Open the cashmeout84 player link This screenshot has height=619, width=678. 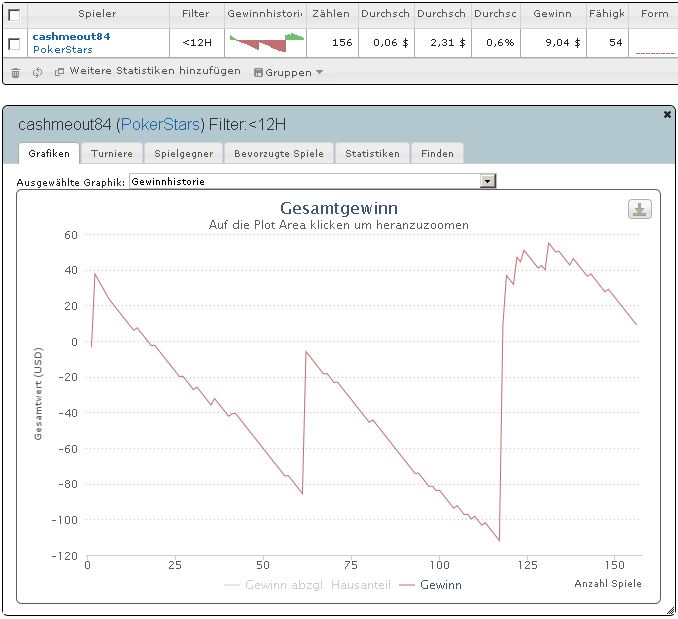(71, 36)
